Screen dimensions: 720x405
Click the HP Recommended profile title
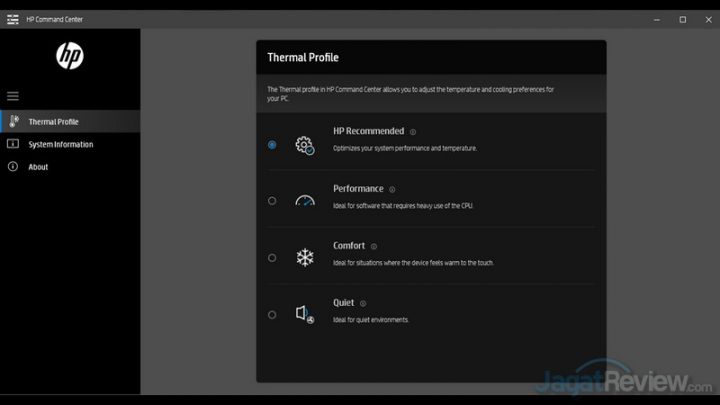[x=369, y=131]
